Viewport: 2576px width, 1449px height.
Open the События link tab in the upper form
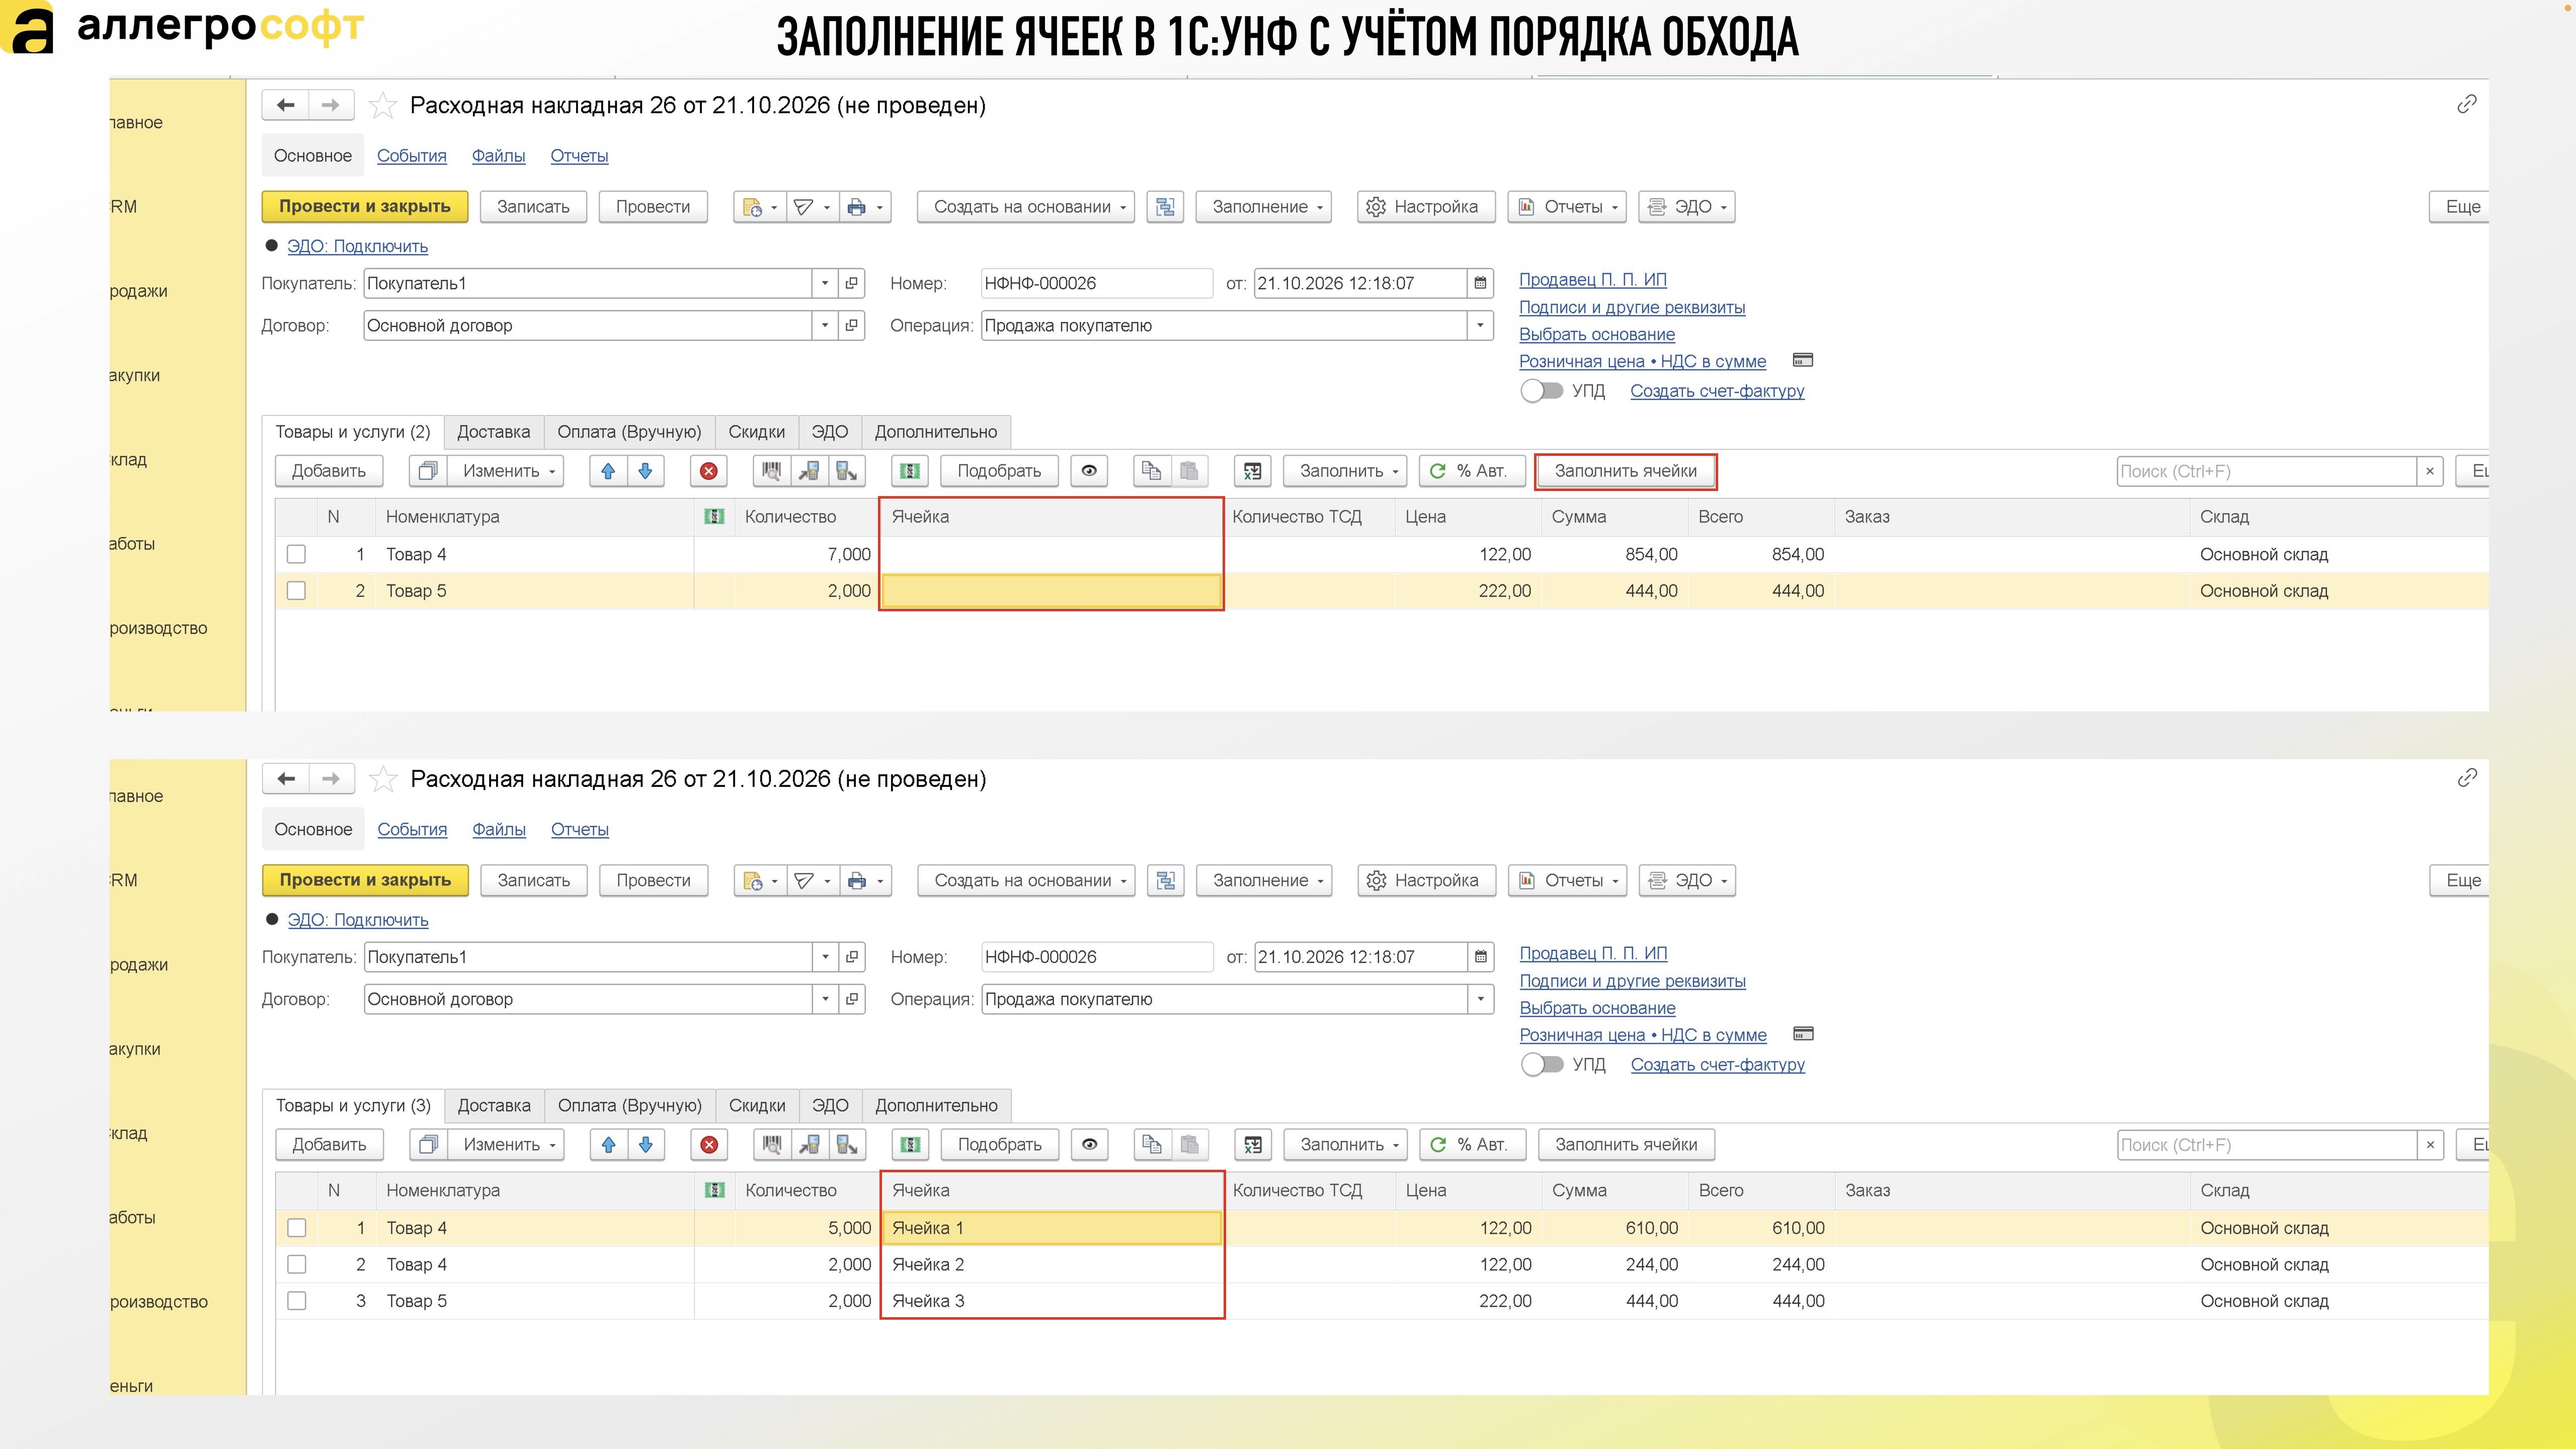coord(411,156)
